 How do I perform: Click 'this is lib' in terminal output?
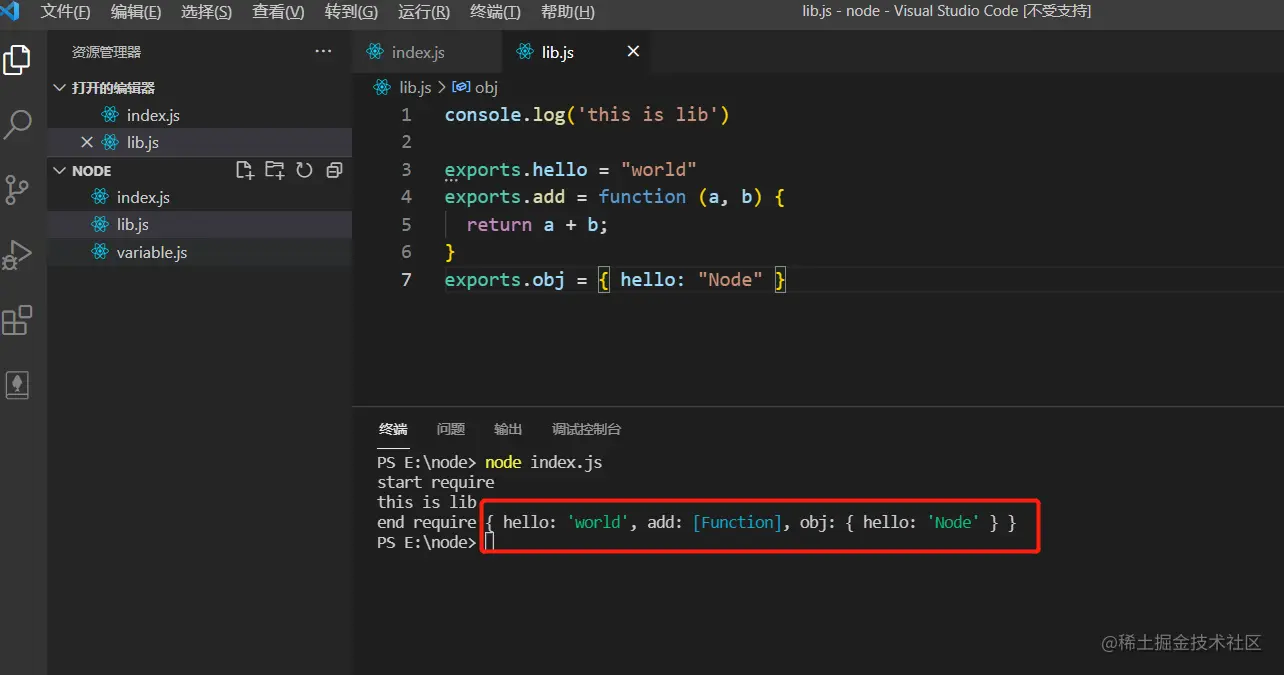[427, 503]
